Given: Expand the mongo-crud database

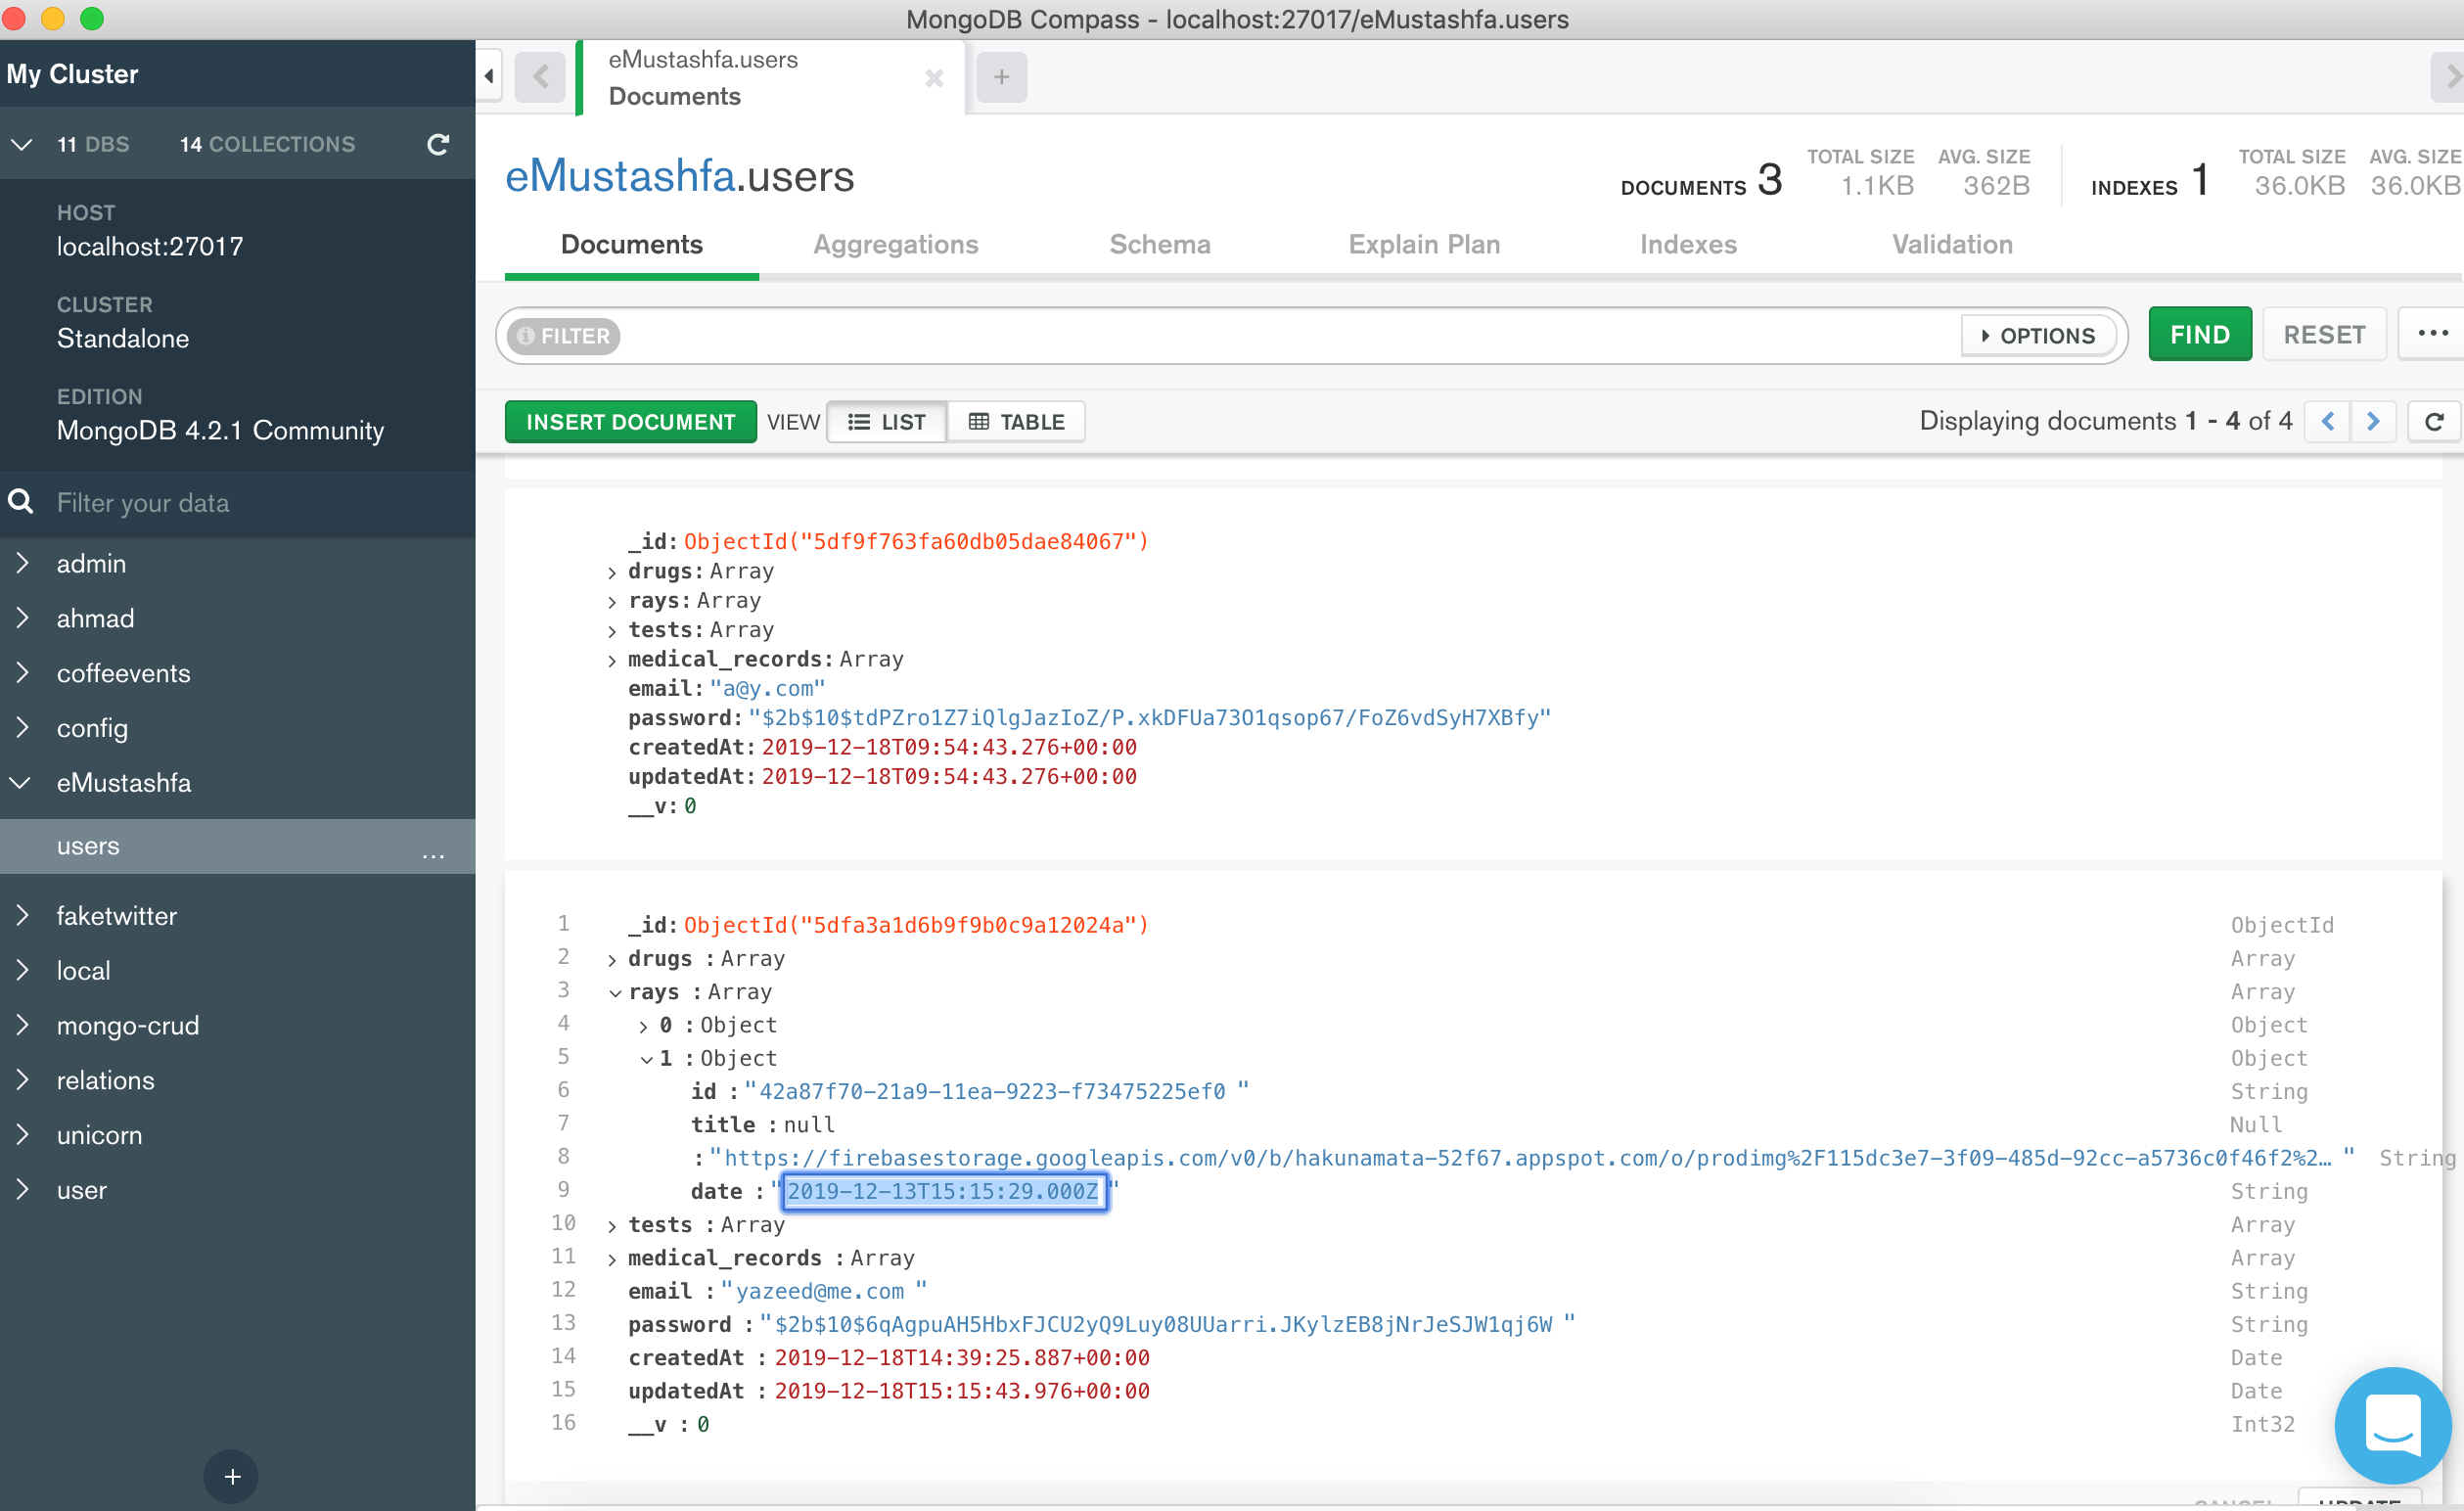Looking at the screenshot, I should (x=22, y=1025).
